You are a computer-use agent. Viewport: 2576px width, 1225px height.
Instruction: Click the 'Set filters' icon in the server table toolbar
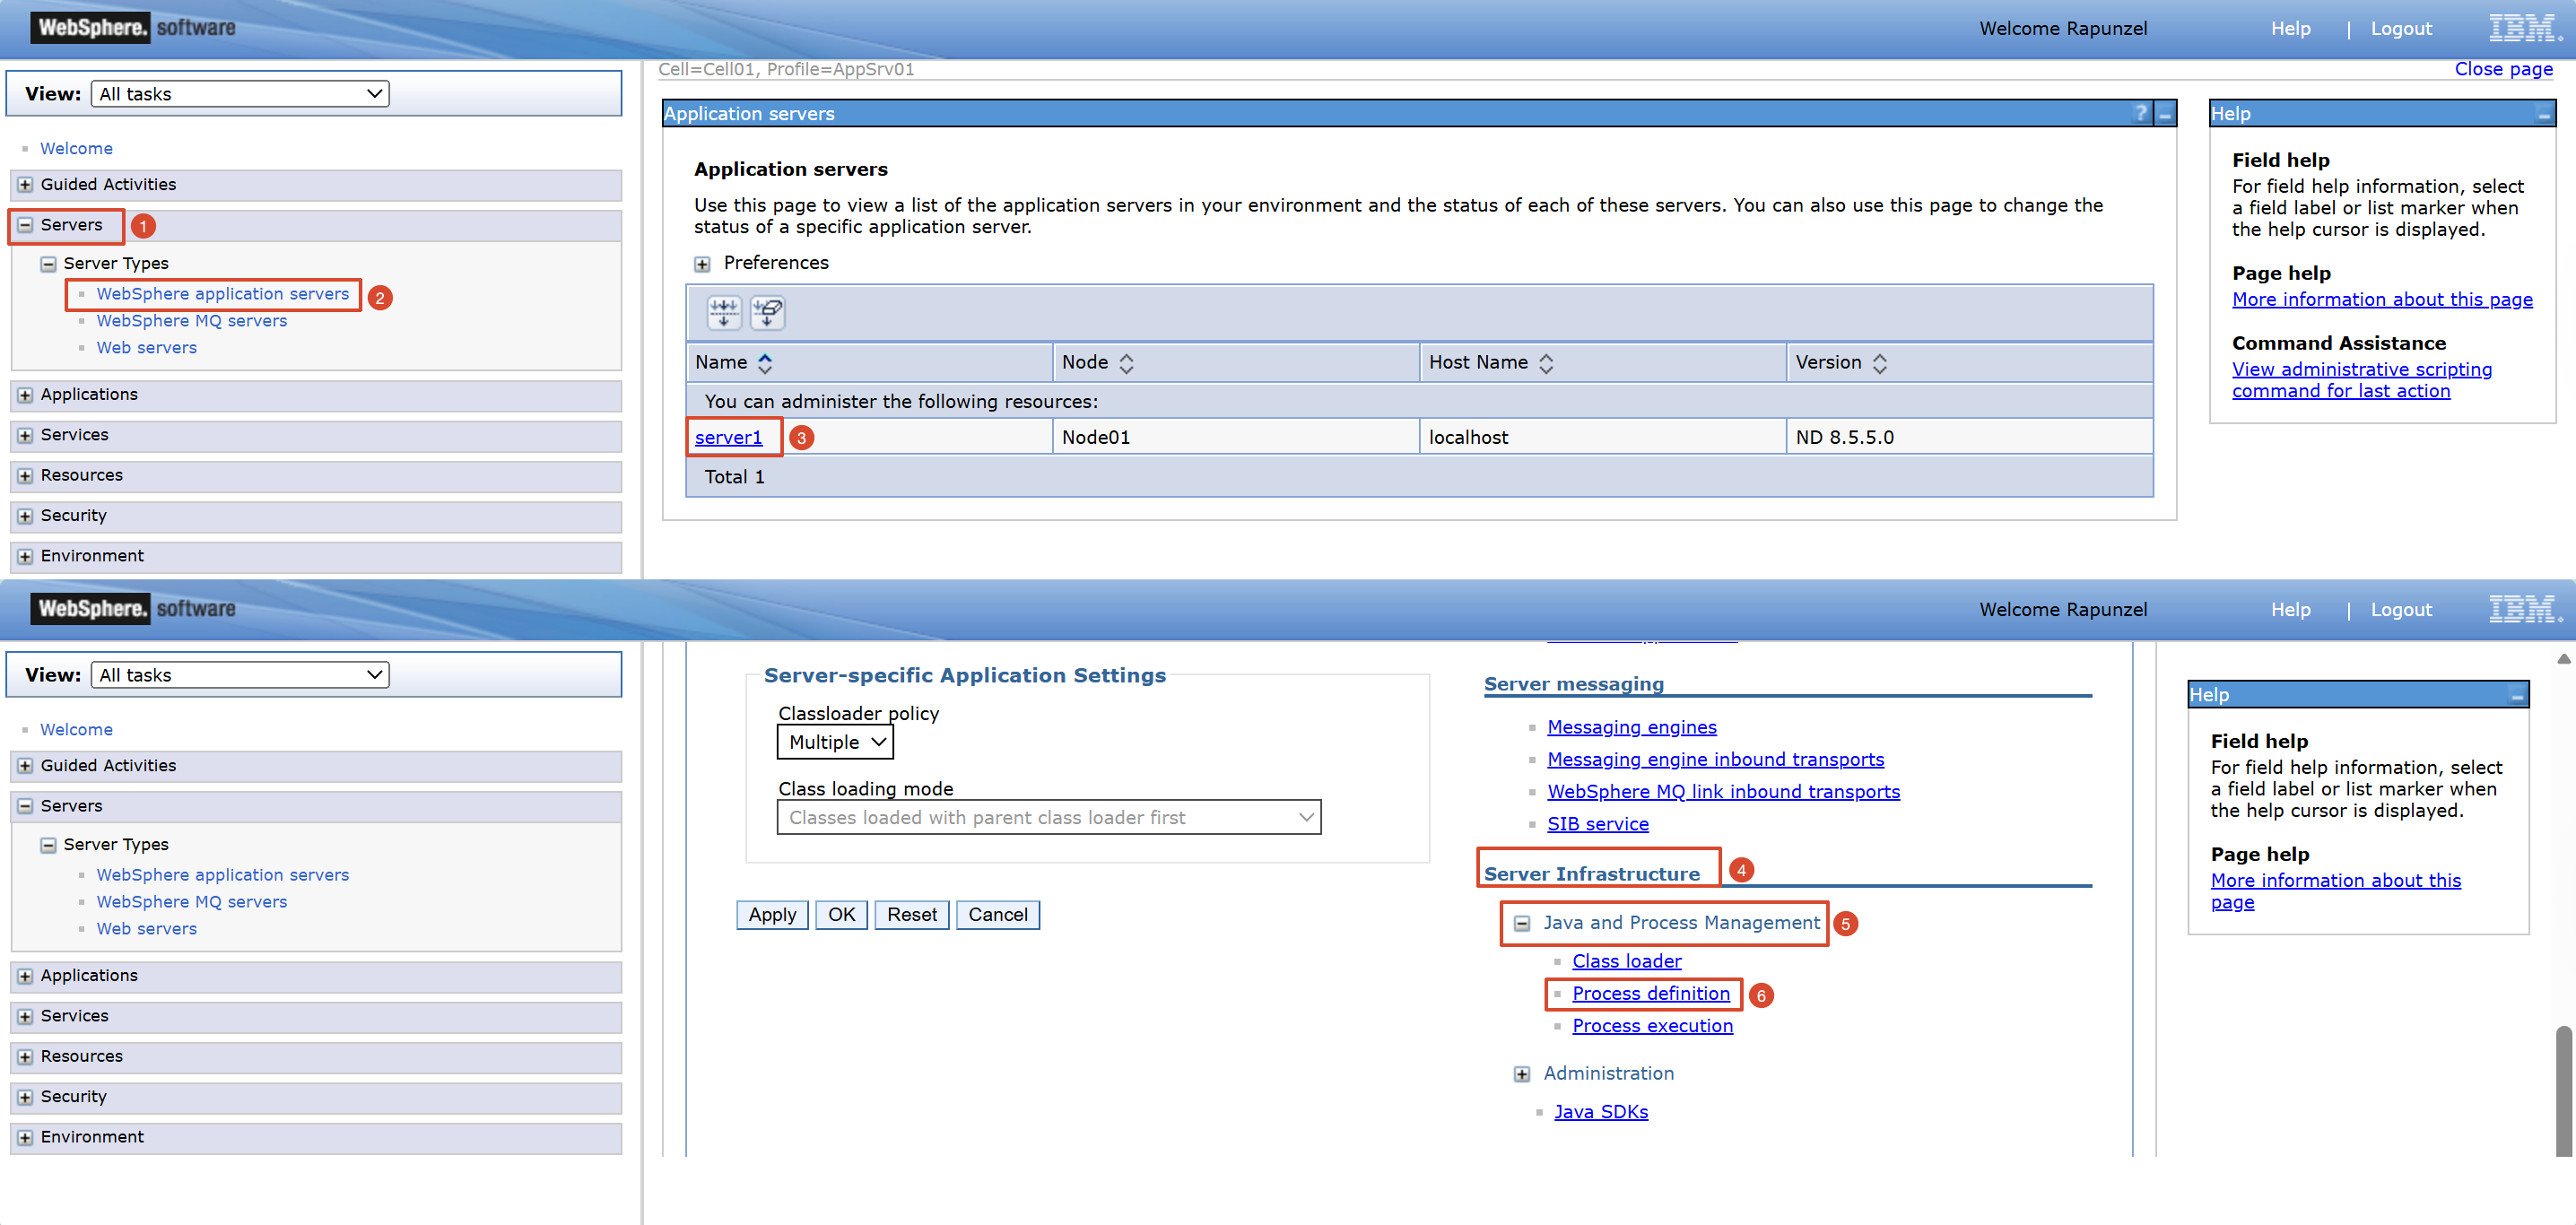click(x=724, y=313)
